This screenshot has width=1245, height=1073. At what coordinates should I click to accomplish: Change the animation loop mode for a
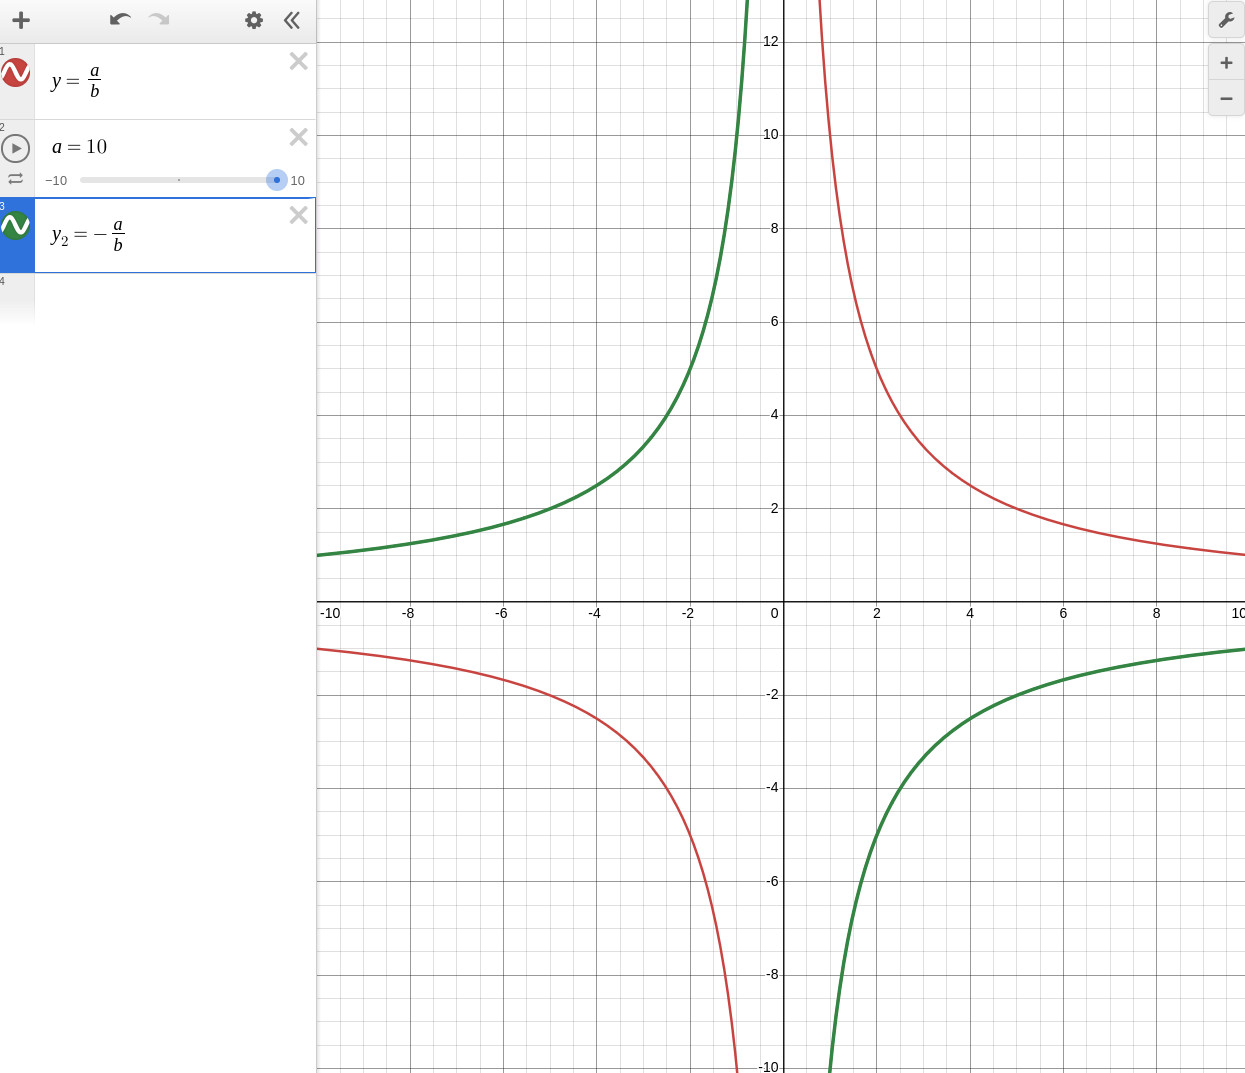click(15, 179)
